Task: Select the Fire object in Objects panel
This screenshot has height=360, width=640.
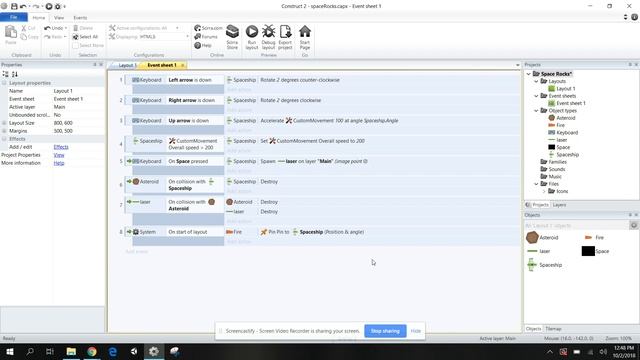Action: click(x=594, y=237)
